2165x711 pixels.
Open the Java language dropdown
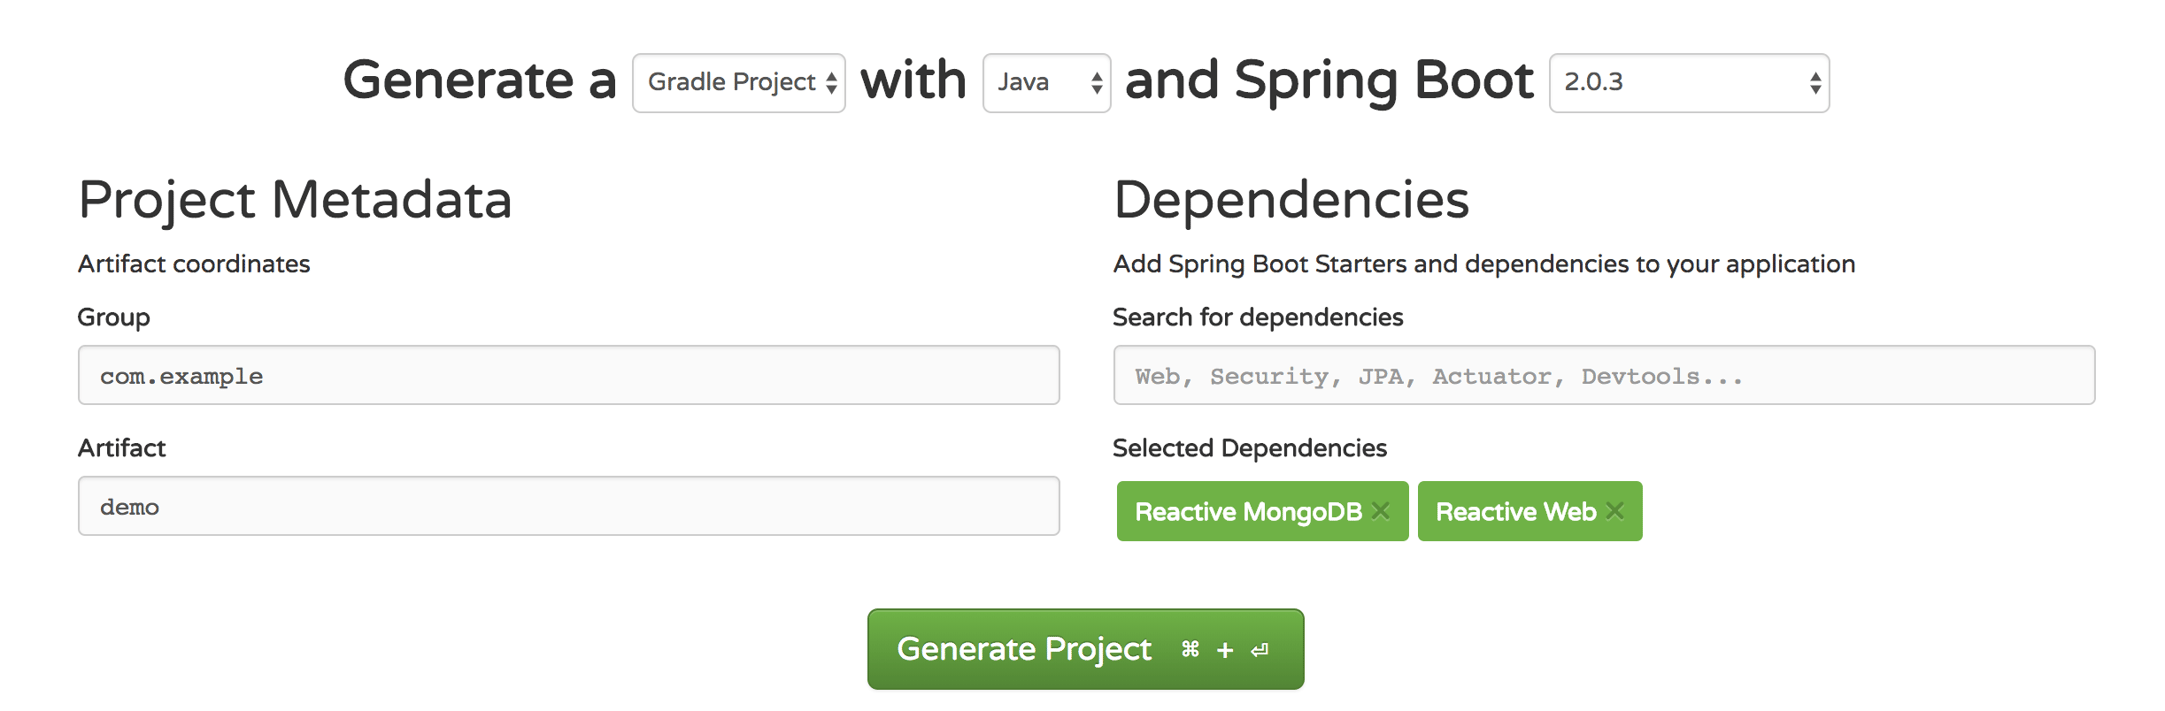click(1046, 83)
